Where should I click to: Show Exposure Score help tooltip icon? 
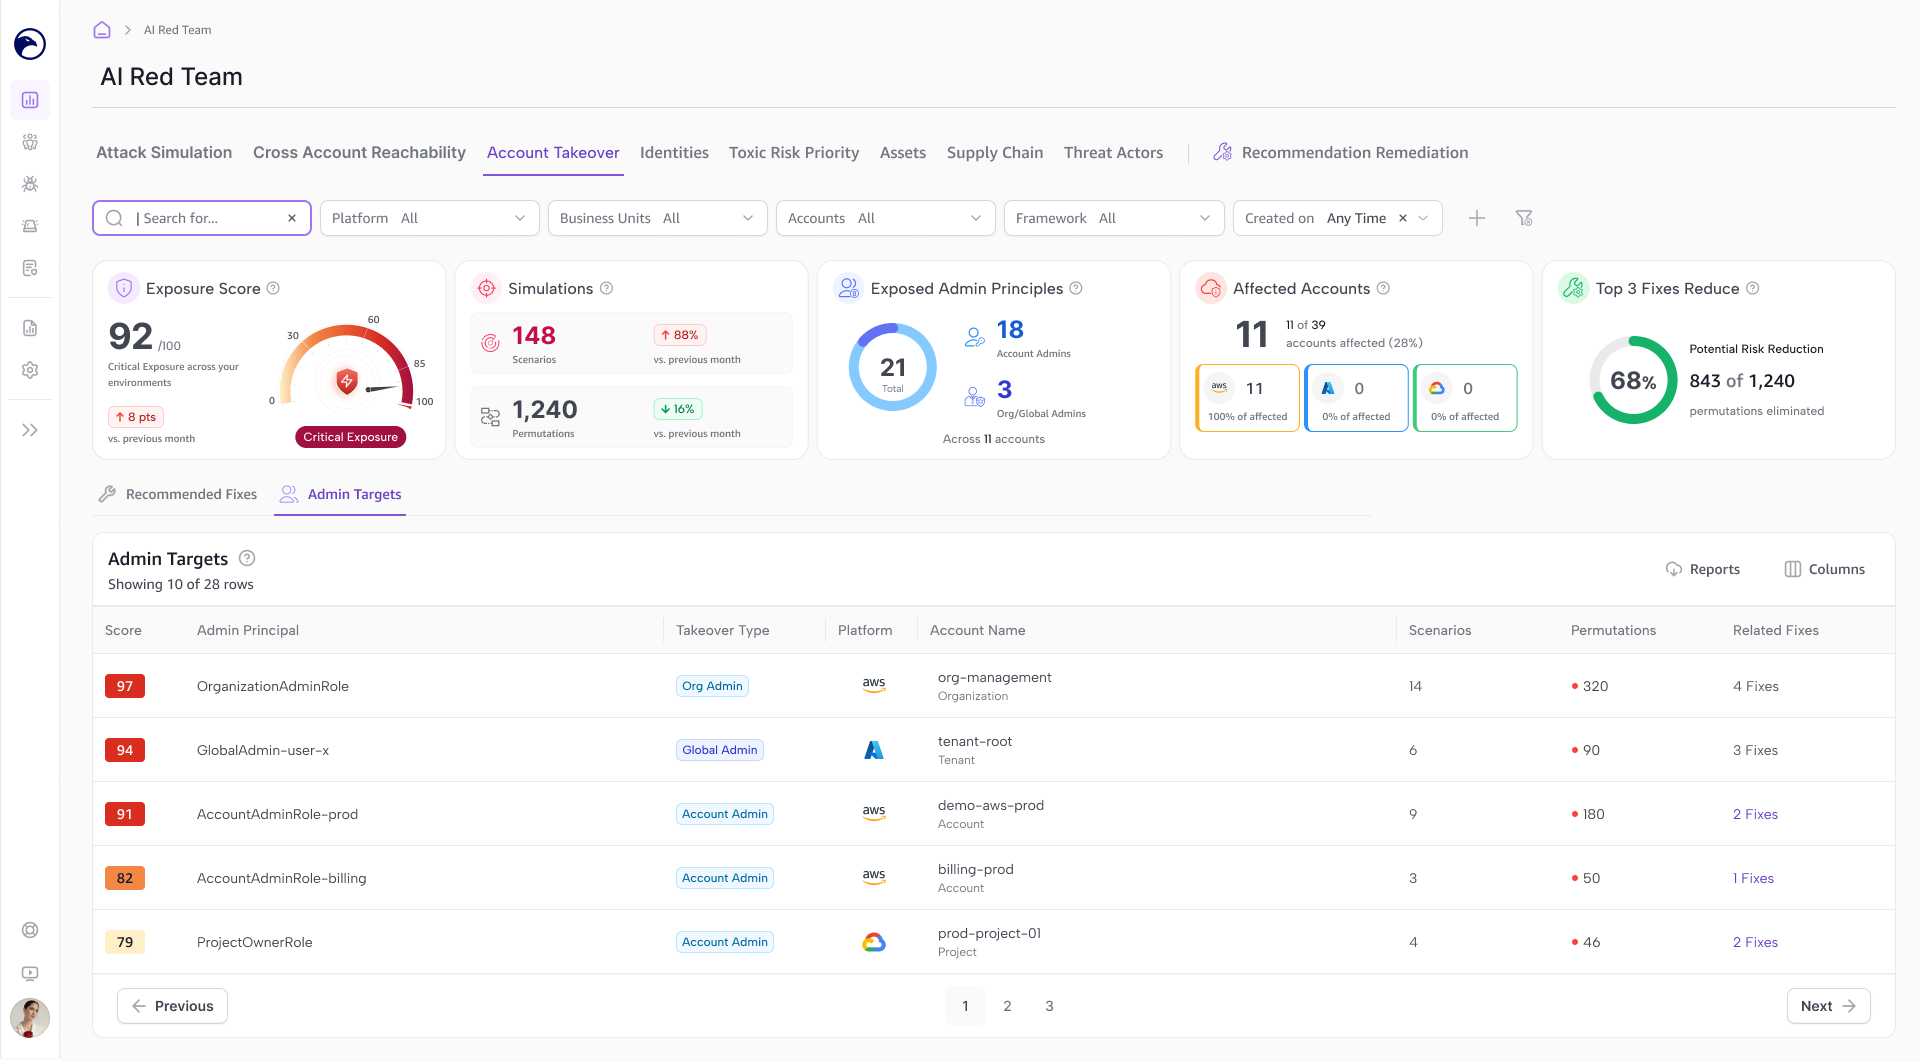click(x=273, y=288)
